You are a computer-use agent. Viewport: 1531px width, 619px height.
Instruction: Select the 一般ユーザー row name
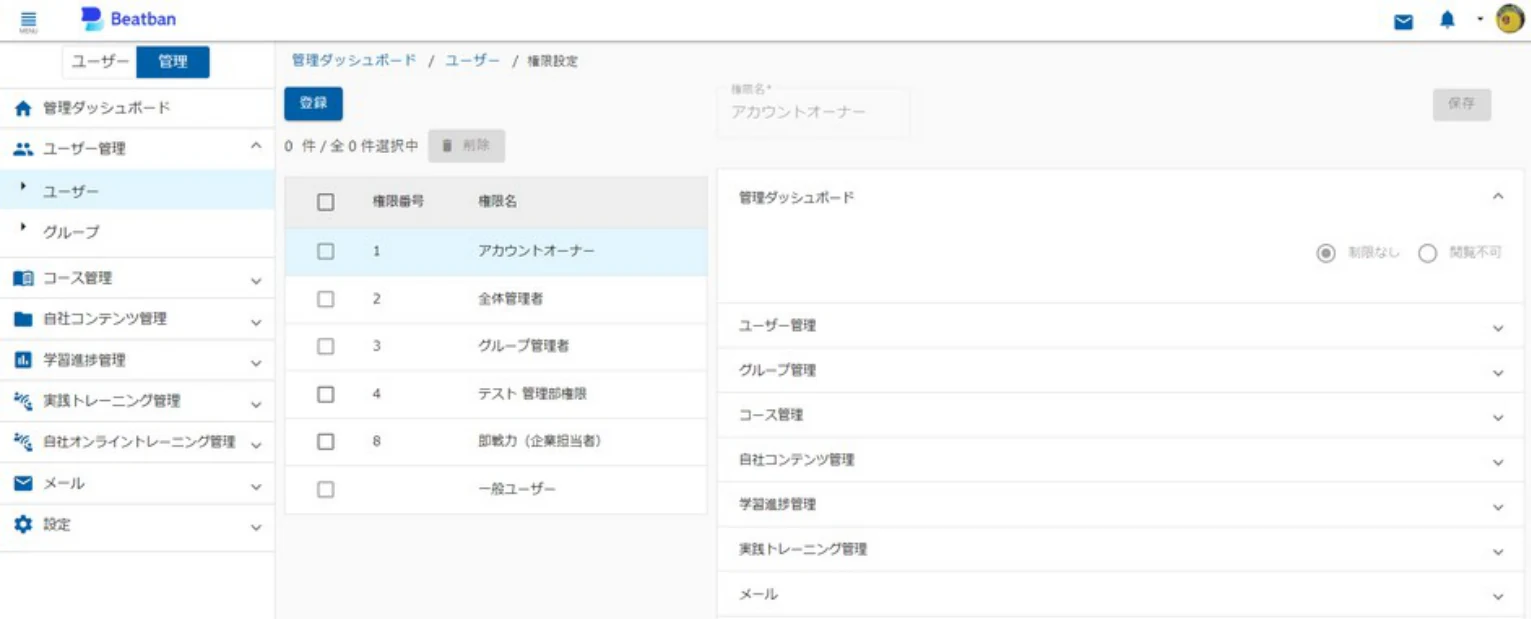pos(517,489)
